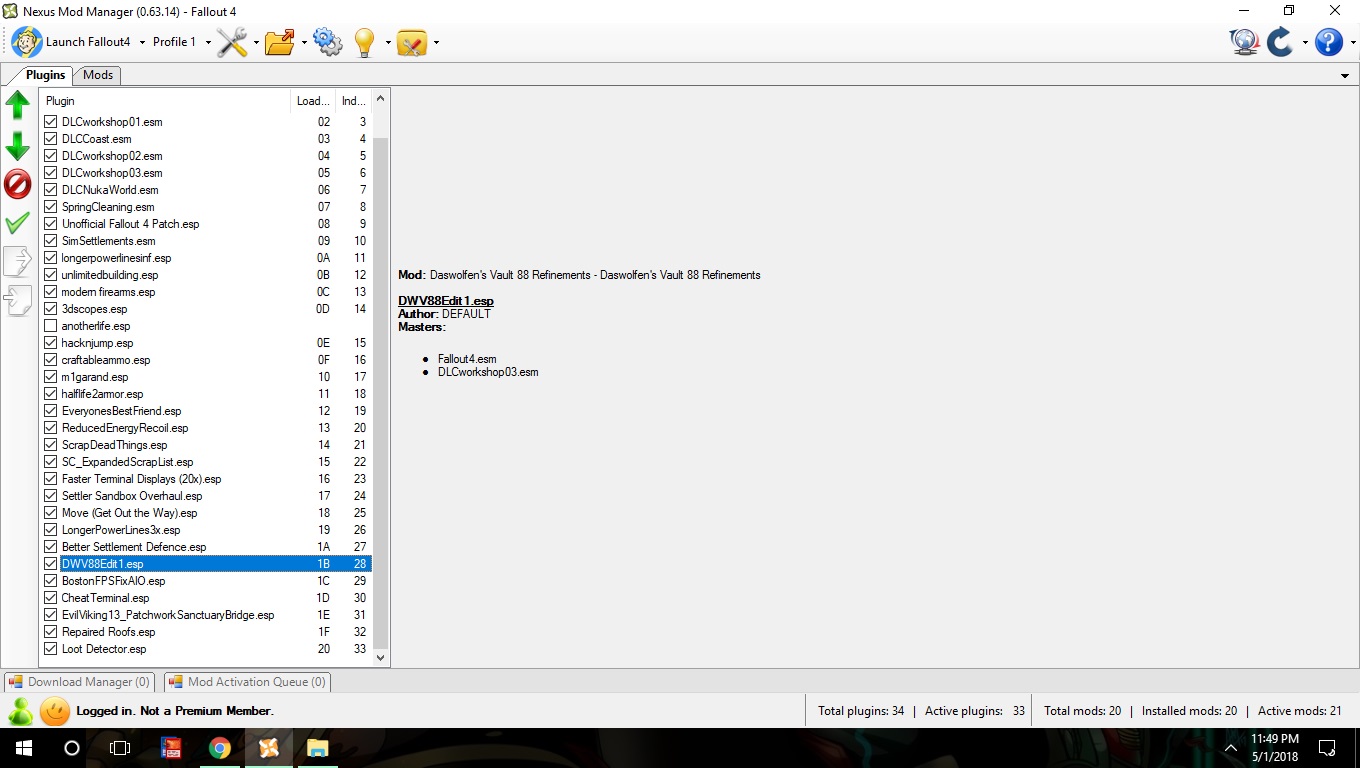Open Windows Start menu
This screenshot has width=1360, height=768.
click(x=24, y=748)
